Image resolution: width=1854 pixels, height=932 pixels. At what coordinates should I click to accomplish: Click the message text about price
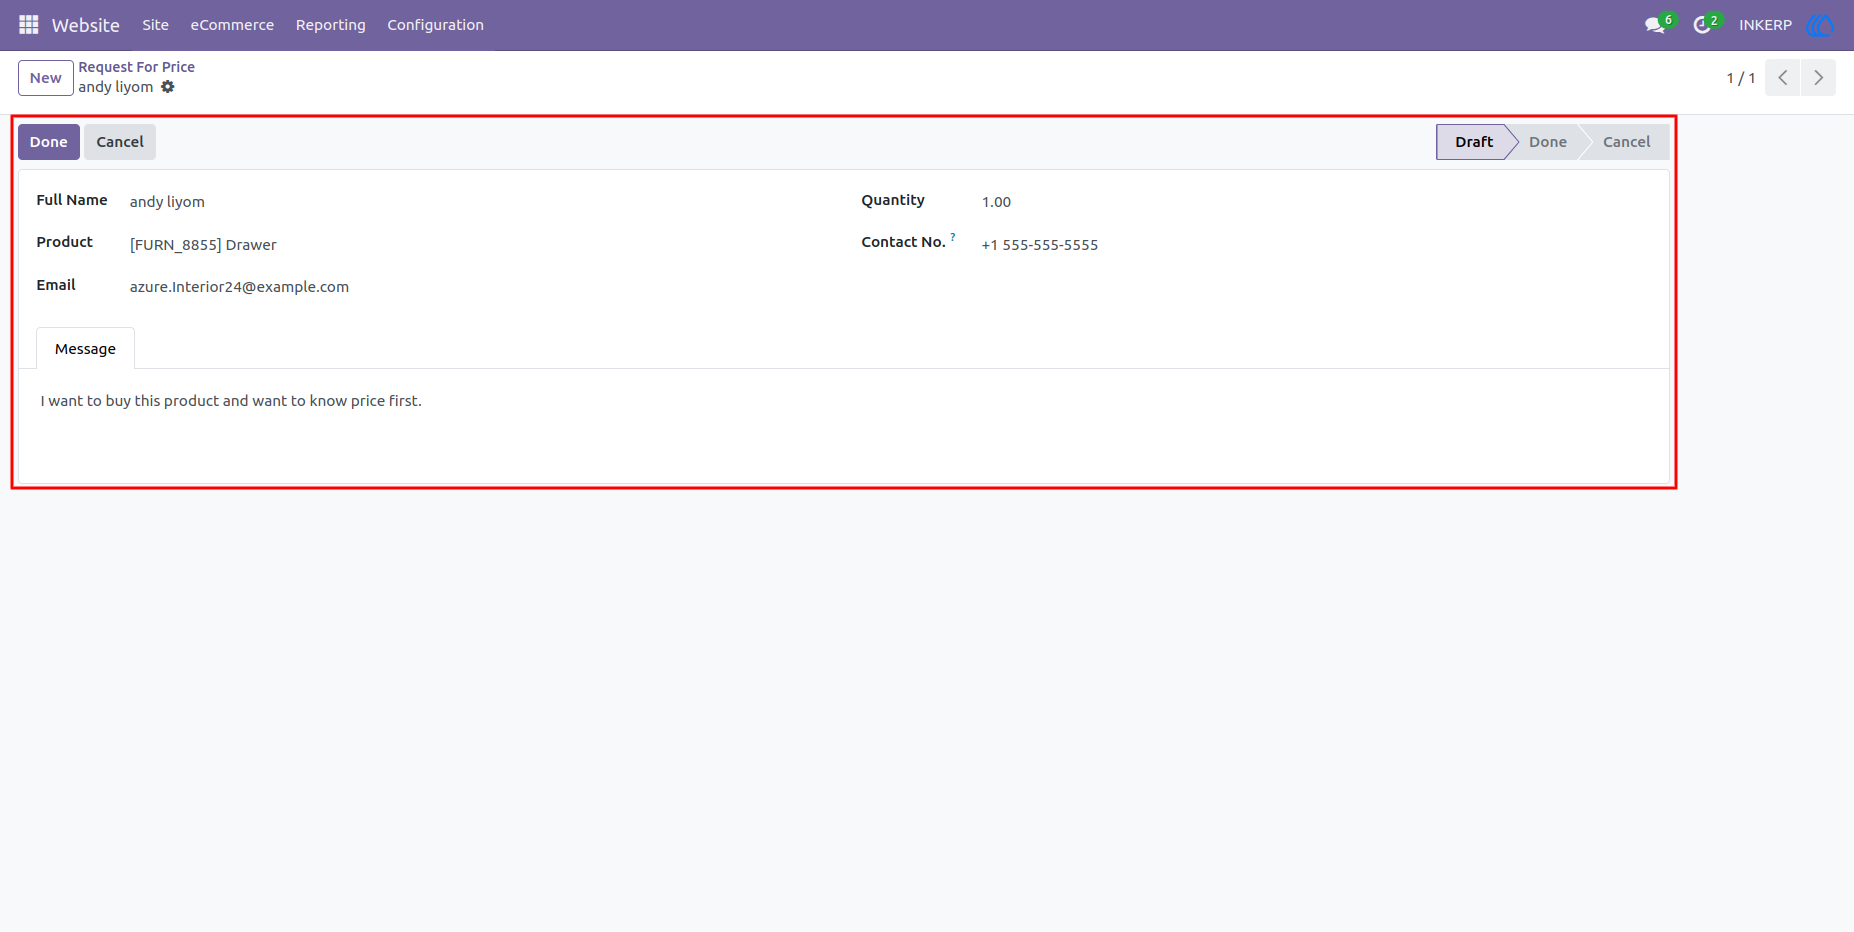pos(231,401)
